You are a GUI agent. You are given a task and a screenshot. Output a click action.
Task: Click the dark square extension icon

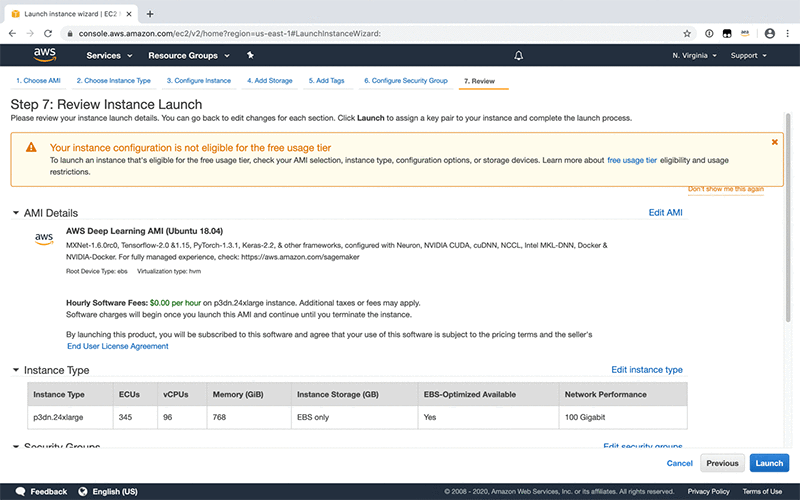tap(727, 34)
